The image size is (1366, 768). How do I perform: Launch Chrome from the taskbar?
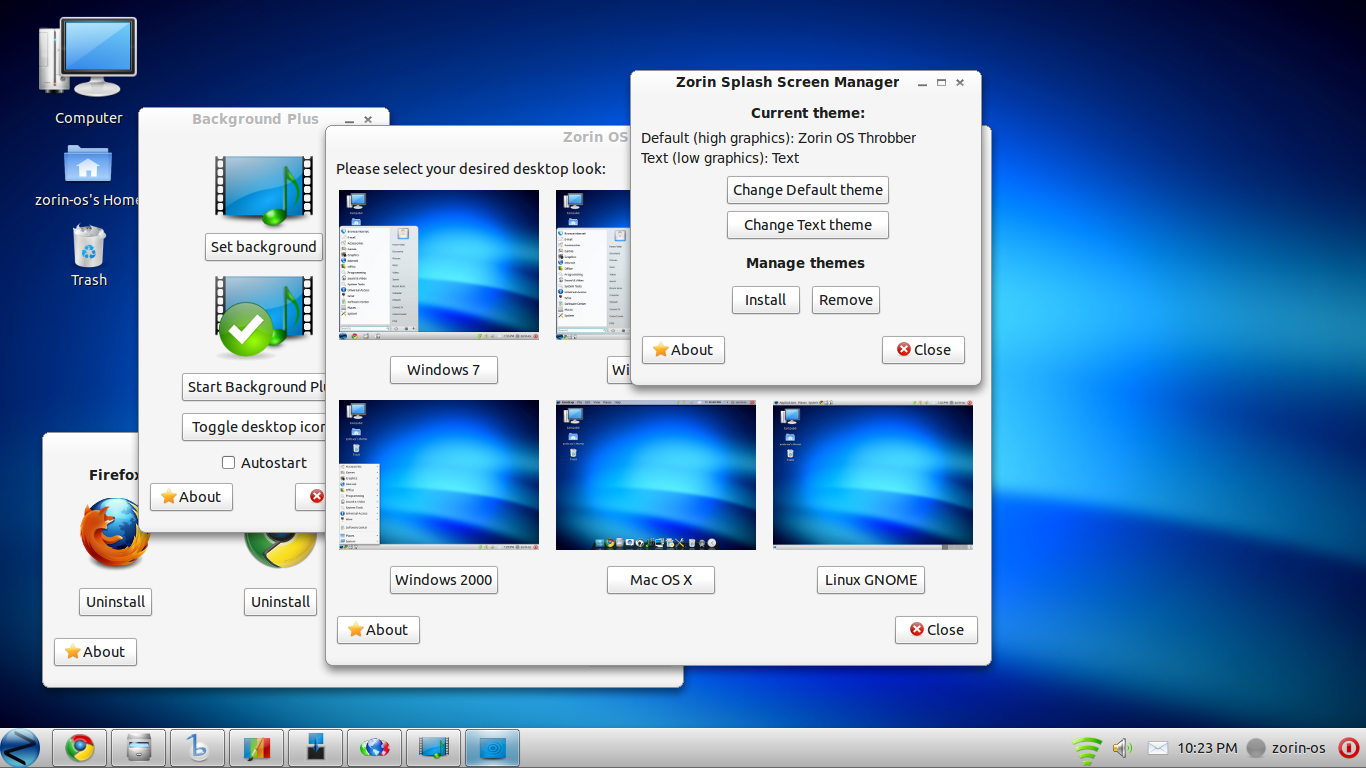80,748
